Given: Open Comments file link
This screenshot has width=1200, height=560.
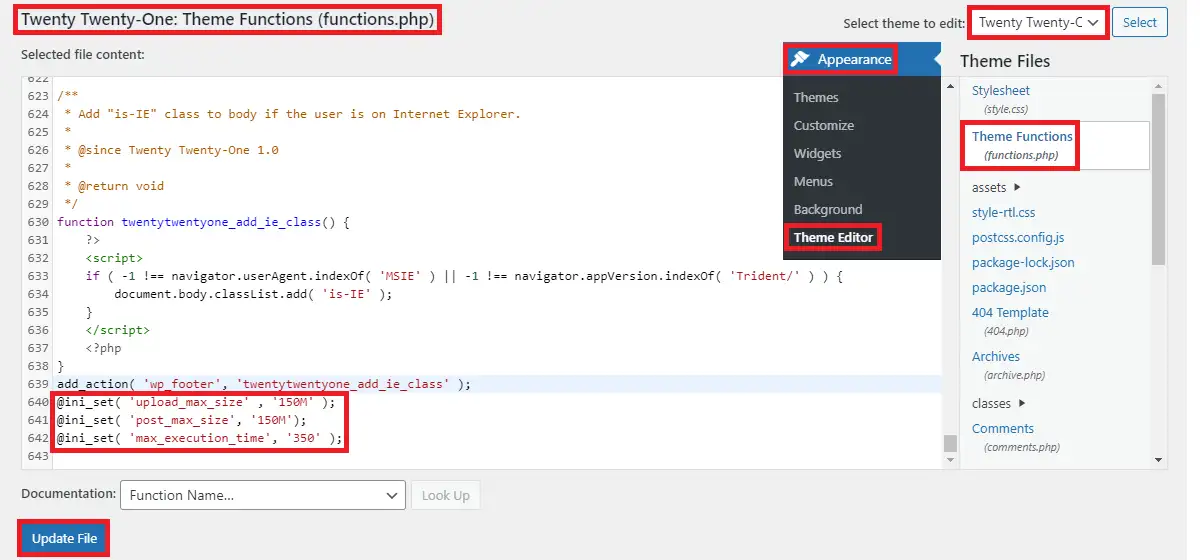Looking at the screenshot, I should click(1003, 428).
